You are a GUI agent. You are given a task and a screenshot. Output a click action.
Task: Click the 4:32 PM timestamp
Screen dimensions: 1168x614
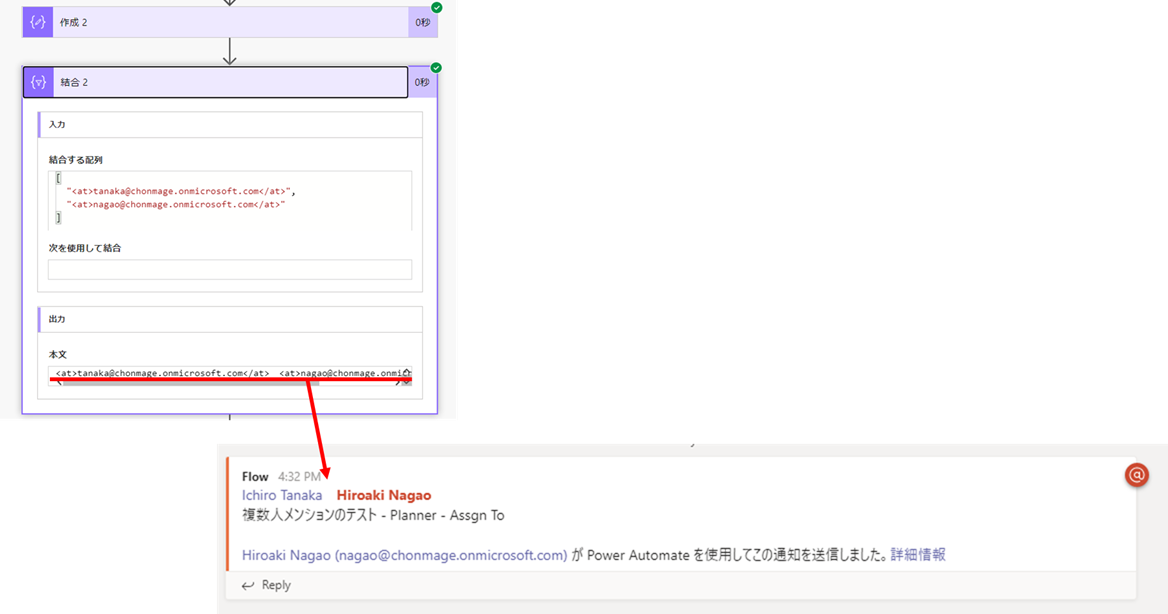coord(299,477)
